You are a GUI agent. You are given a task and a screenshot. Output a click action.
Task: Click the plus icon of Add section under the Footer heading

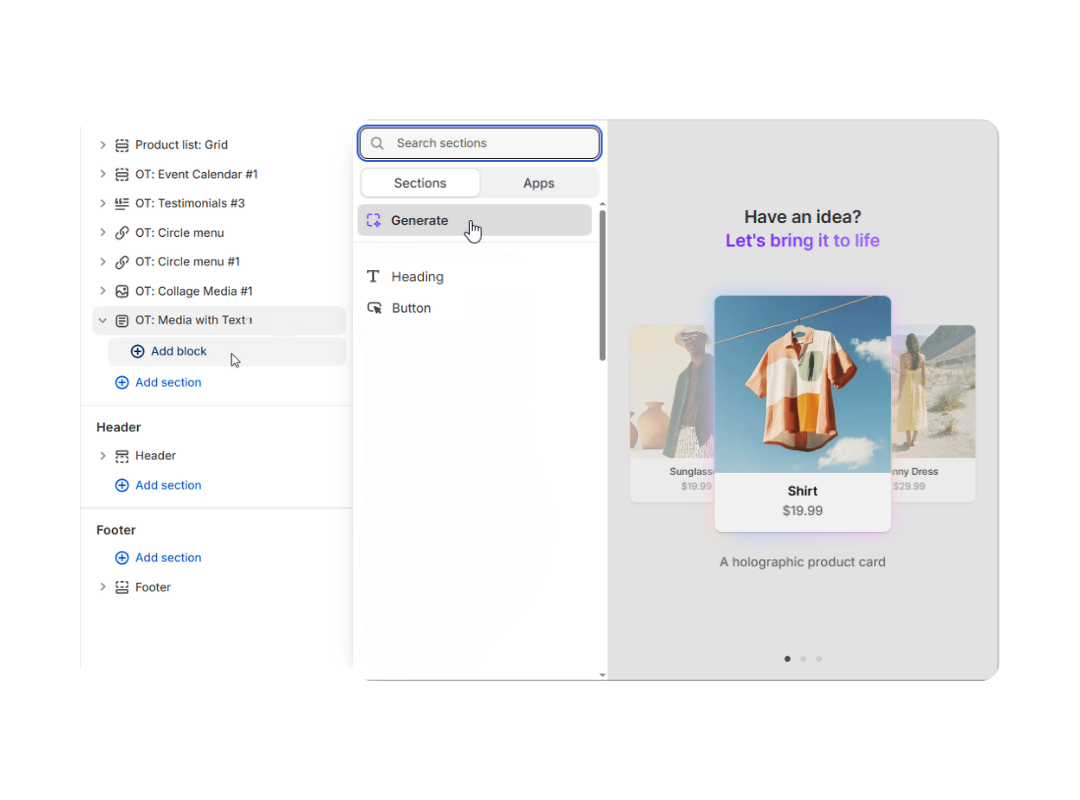tap(122, 557)
